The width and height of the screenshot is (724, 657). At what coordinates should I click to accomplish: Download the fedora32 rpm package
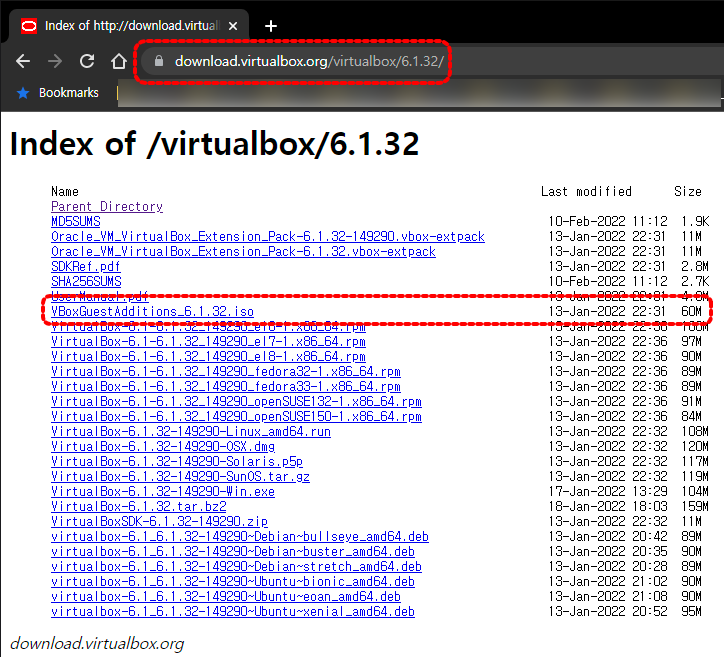coord(226,371)
